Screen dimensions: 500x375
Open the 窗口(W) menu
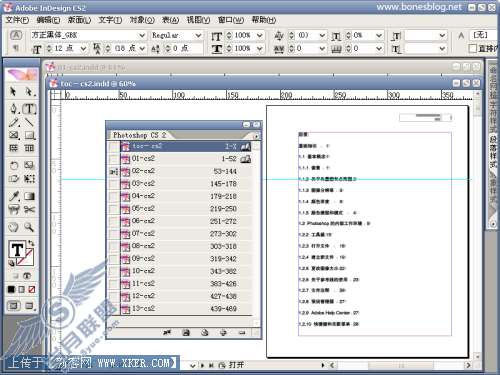tap(231, 20)
